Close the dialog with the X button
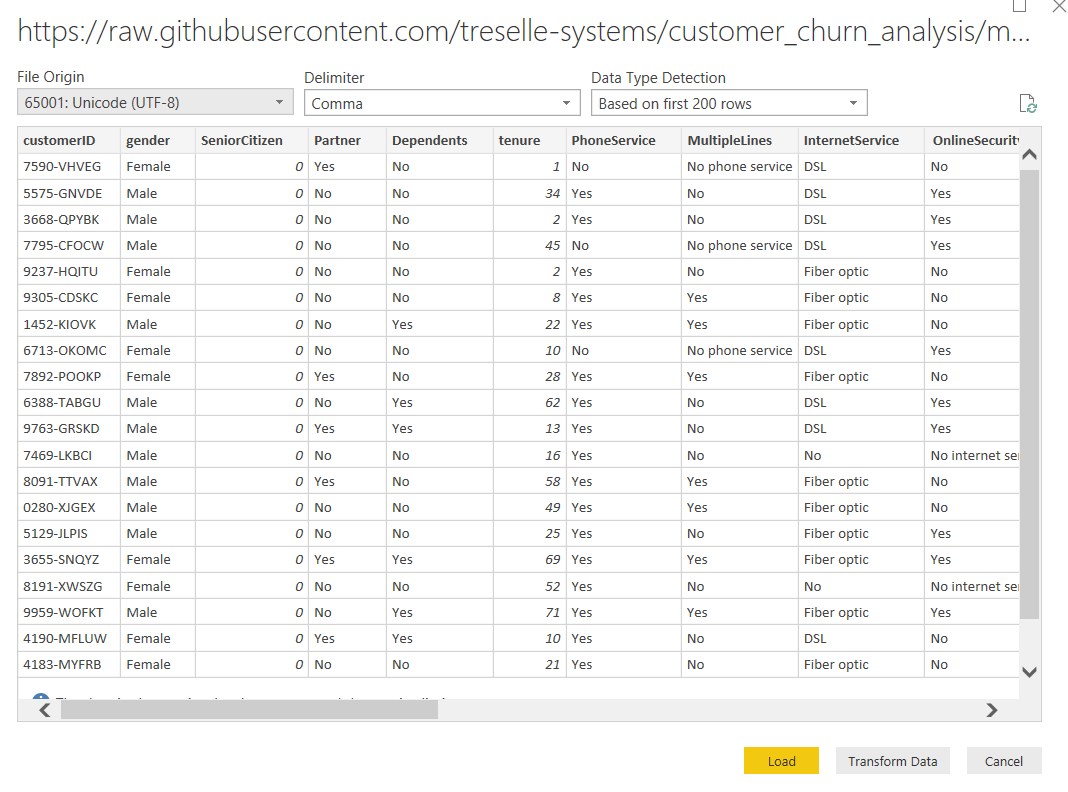Image resolution: width=1068 pixels, height=792 pixels. [1059, 6]
